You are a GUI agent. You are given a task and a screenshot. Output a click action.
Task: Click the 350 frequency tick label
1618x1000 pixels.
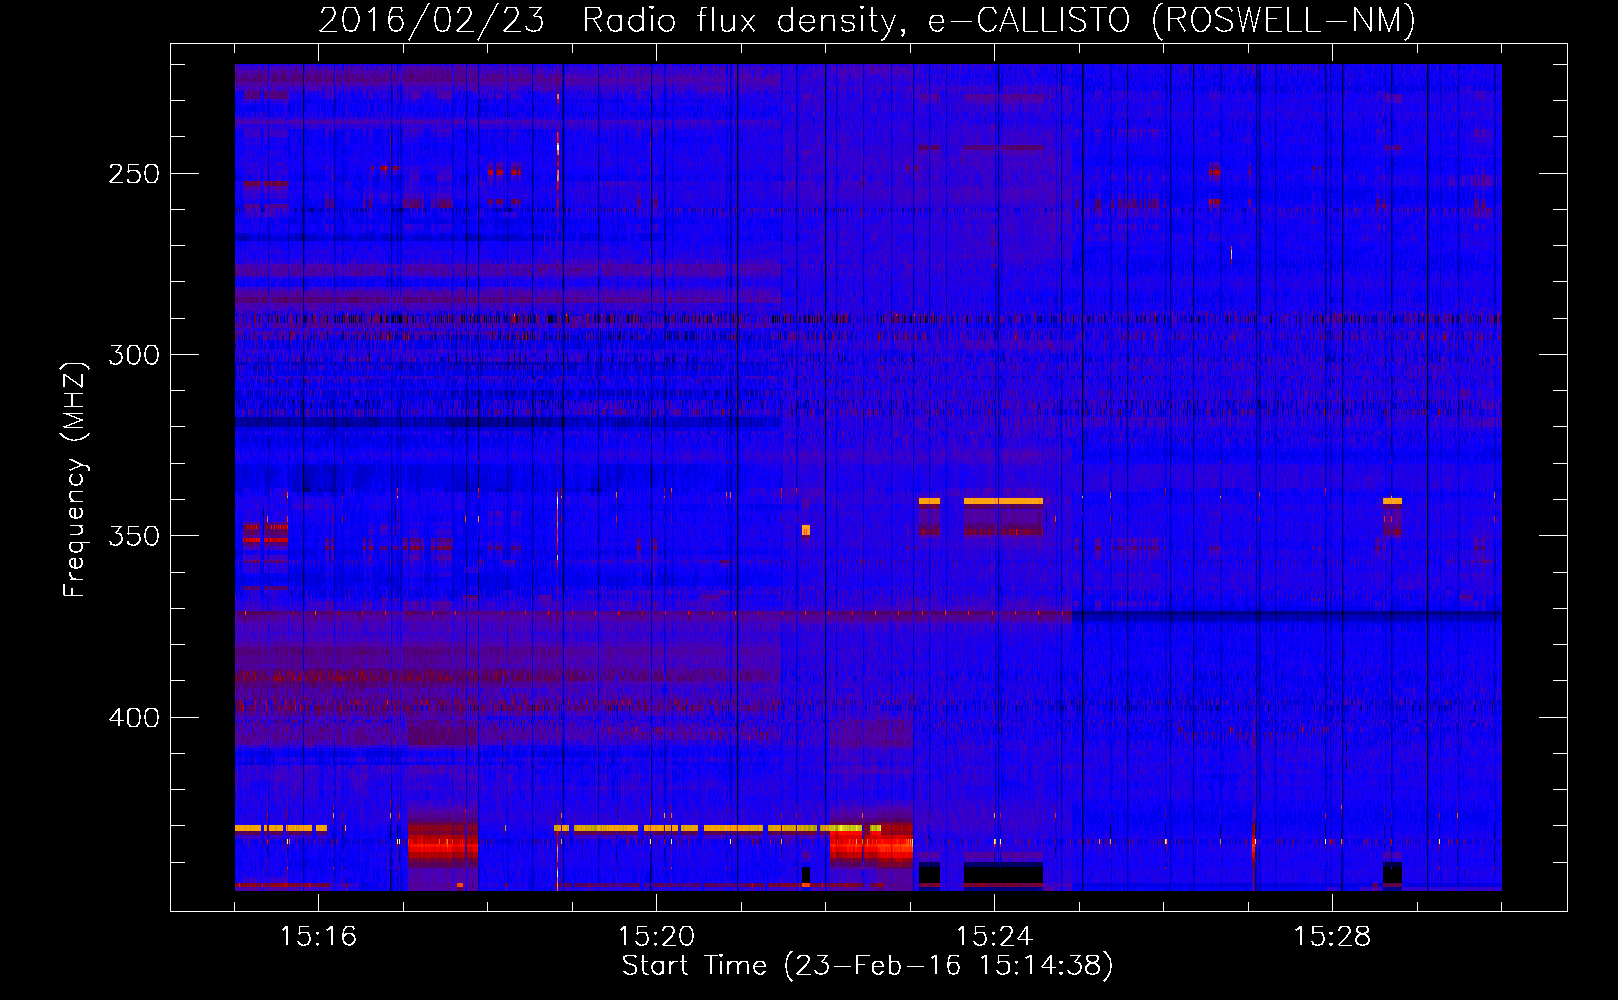click(x=134, y=536)
